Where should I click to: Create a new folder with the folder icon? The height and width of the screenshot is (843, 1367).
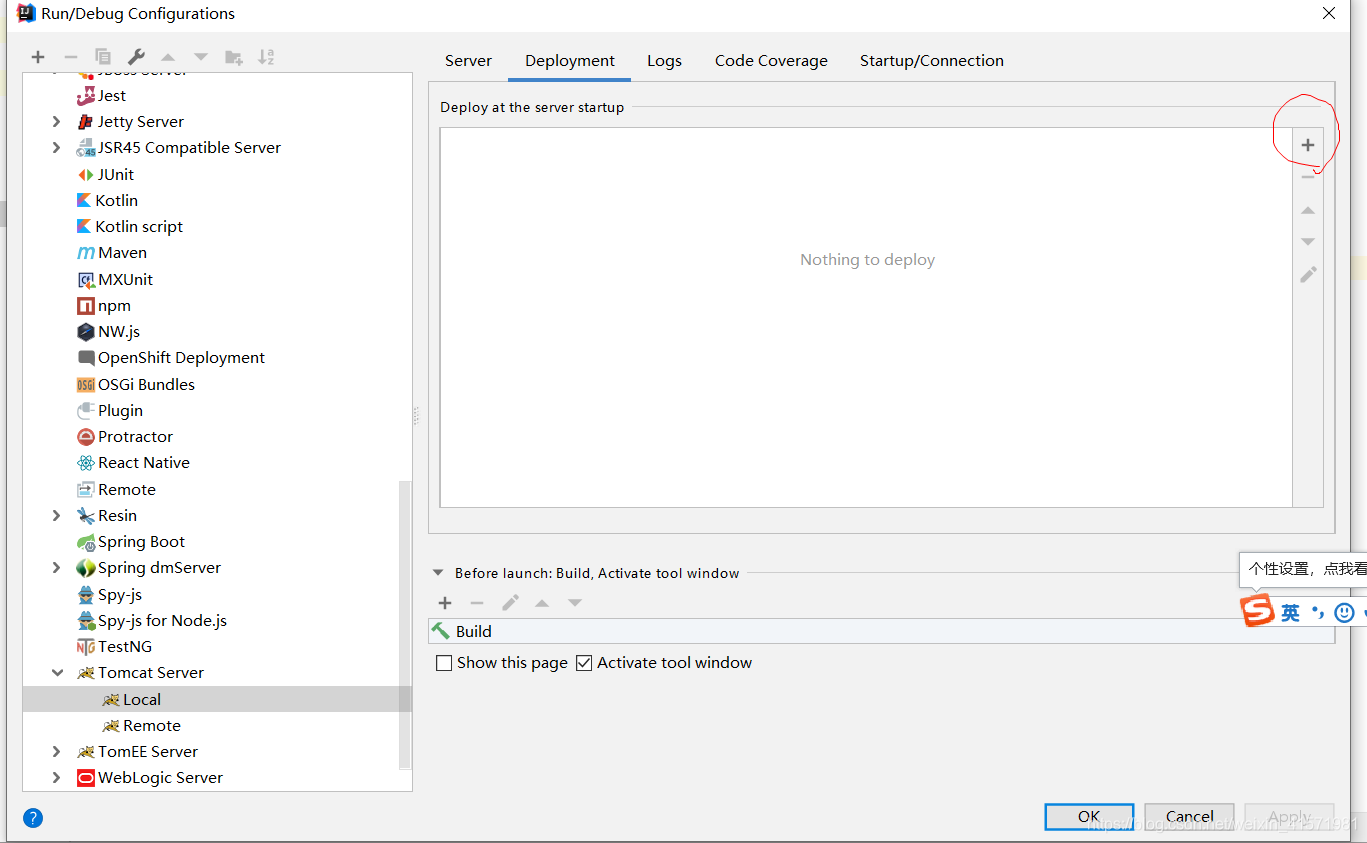point(234,57)
